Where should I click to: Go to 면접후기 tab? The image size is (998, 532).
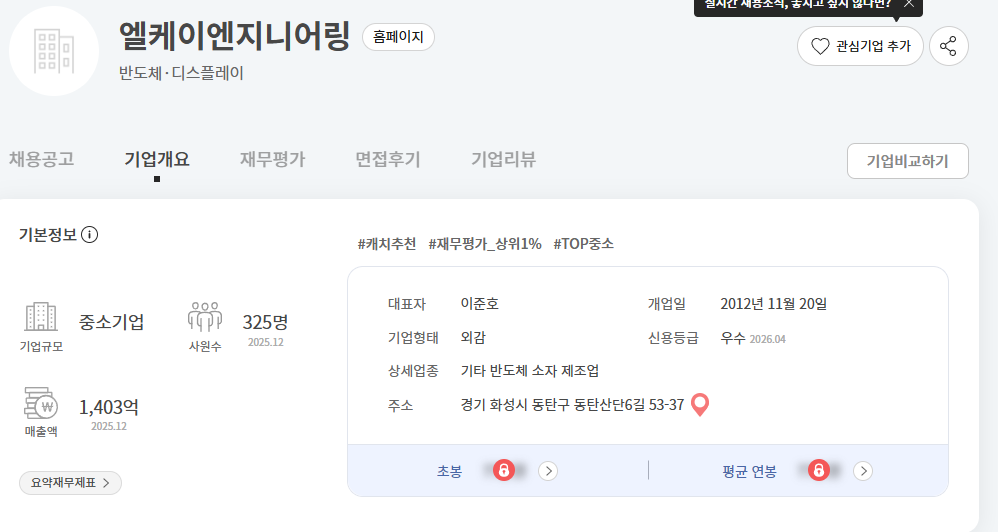[x=388, y=159]
